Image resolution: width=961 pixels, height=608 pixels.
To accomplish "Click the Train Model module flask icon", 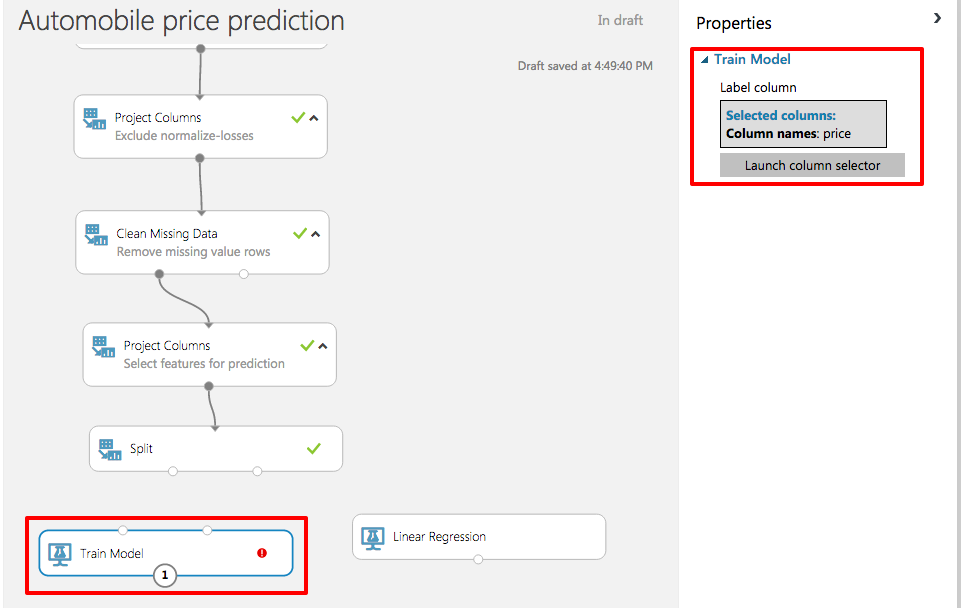I will (60, 553).
